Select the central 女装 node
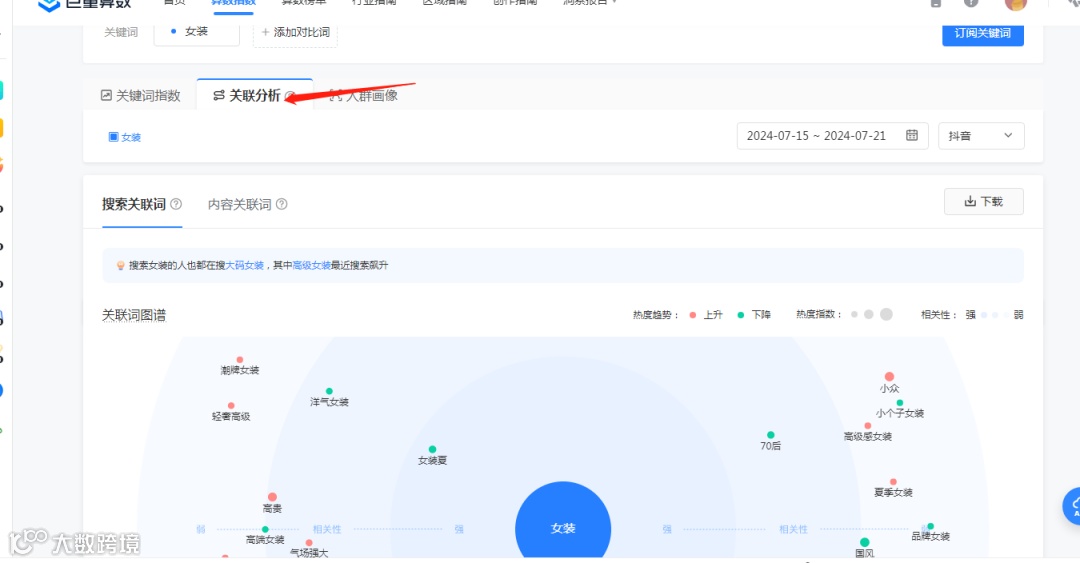The image size is (1080, 563). (x=563, y=522)
